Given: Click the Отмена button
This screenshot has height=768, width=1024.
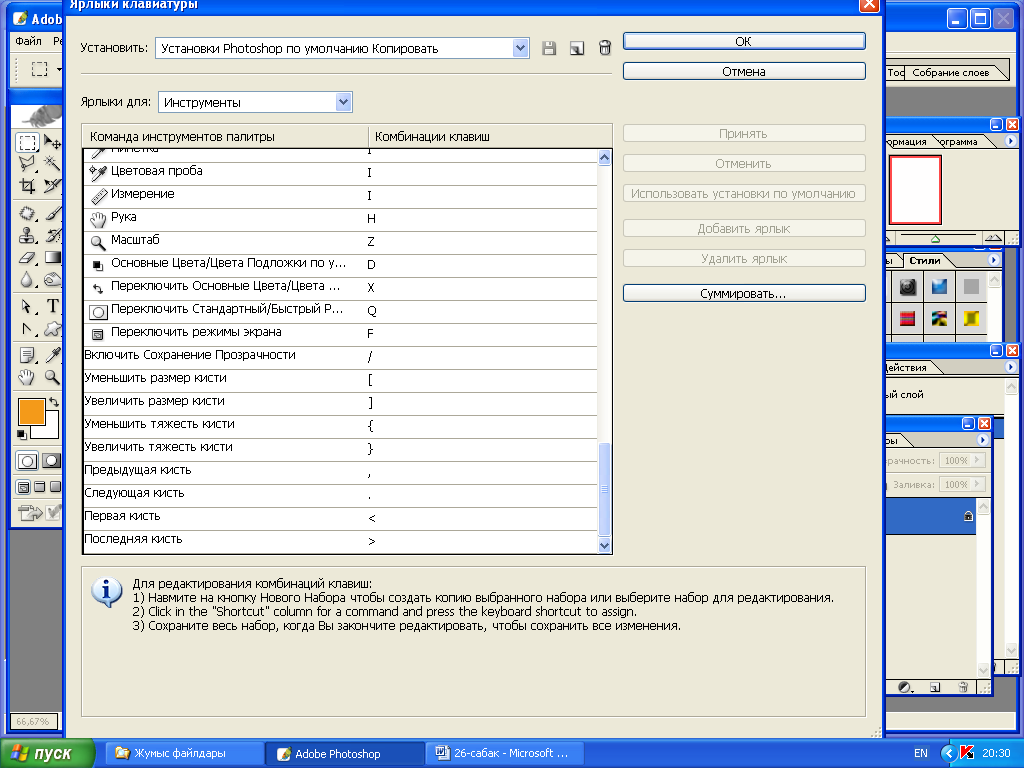Looking at the screenshot, I should [x=744, y=71].
